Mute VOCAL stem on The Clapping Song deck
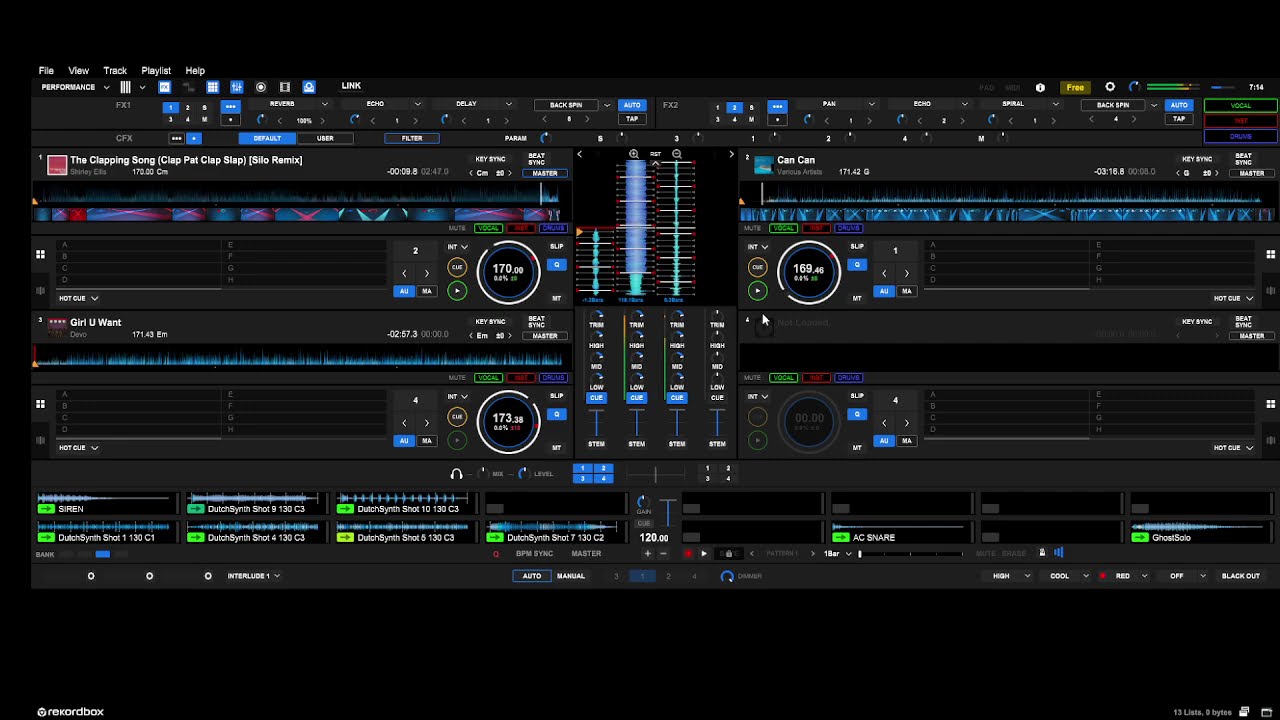Image resolution: width=1280 pixels, height=720 pixels. pos(488,228)
